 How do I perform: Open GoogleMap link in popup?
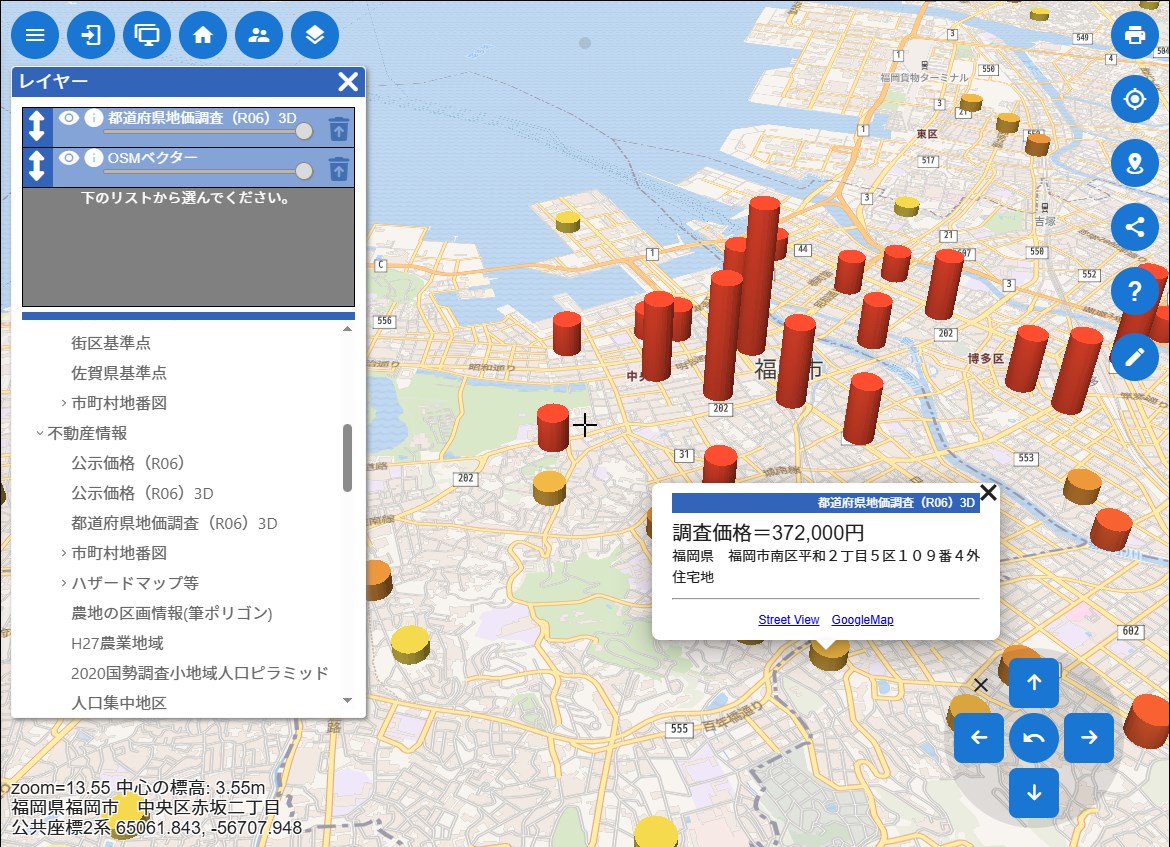click(x=862, y=620)
